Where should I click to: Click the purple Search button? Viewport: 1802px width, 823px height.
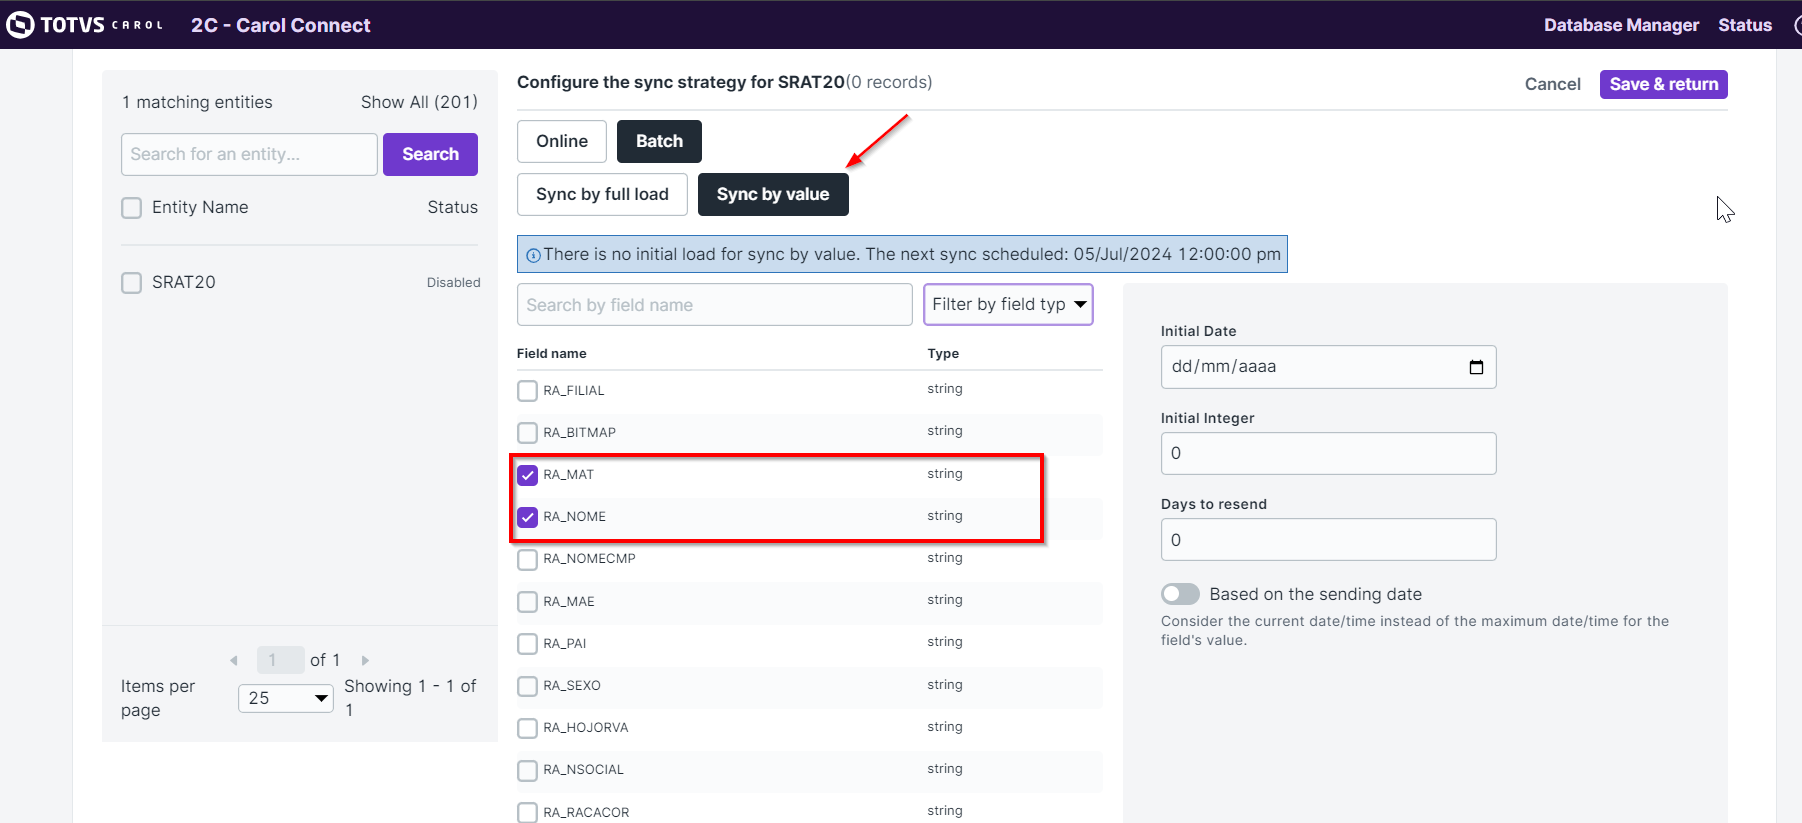pyautogui.click(x=430, y=154)
